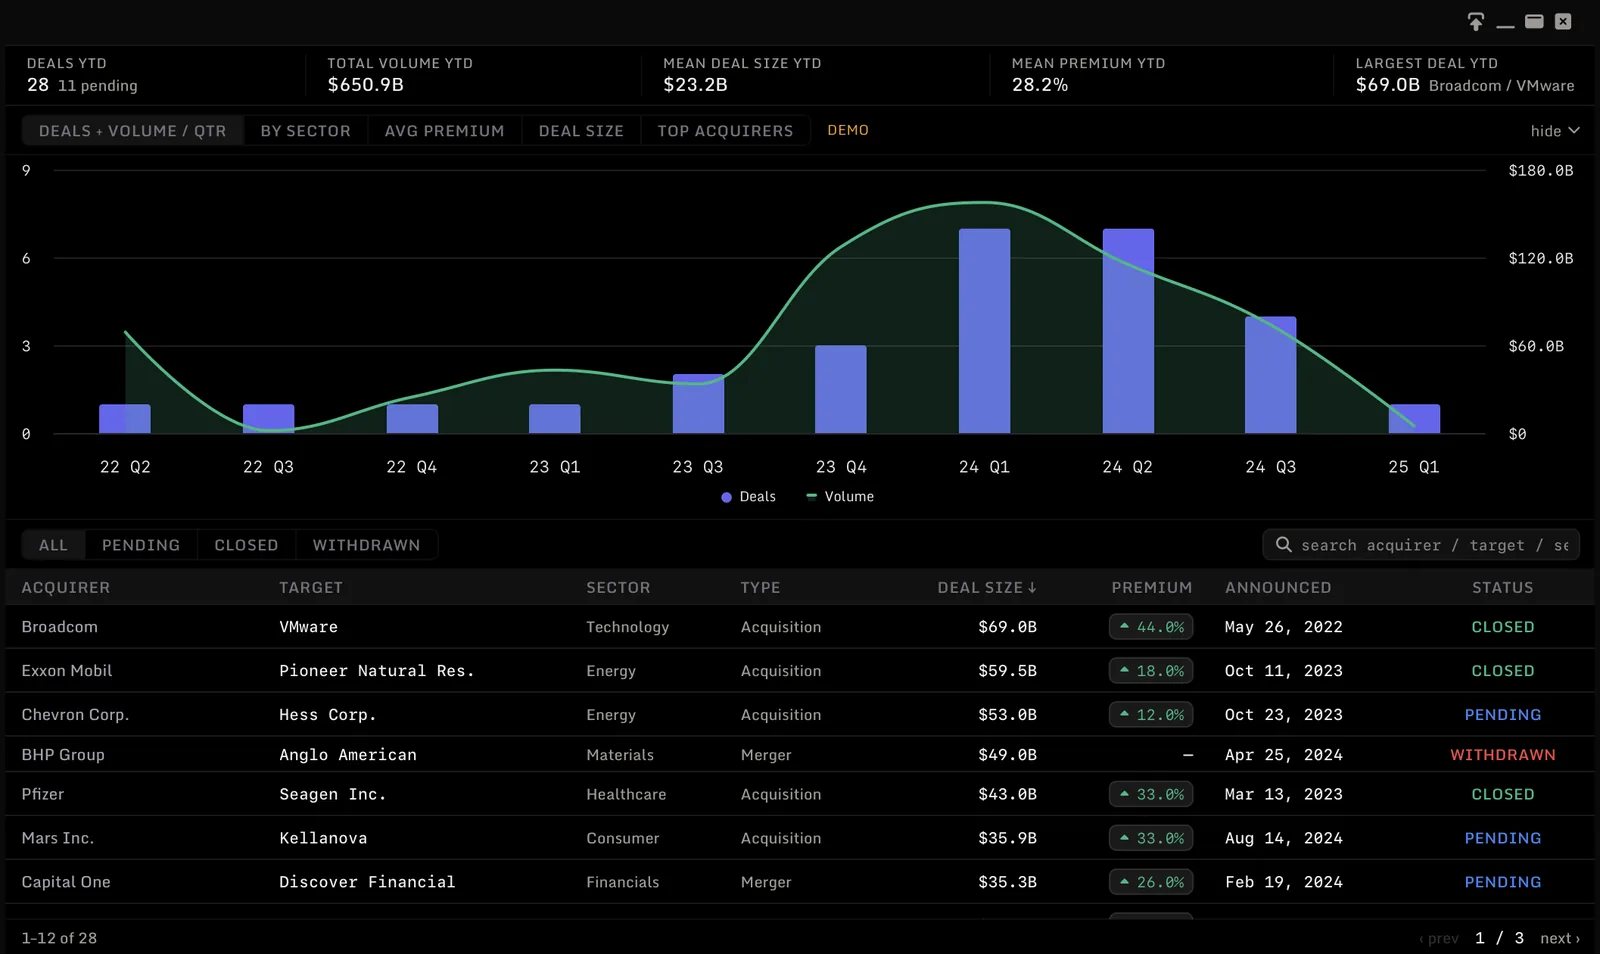Click the 24 Q1 deals bar
The width and height of the screenshot is (1600, 954).
click(x=984, y=331)
